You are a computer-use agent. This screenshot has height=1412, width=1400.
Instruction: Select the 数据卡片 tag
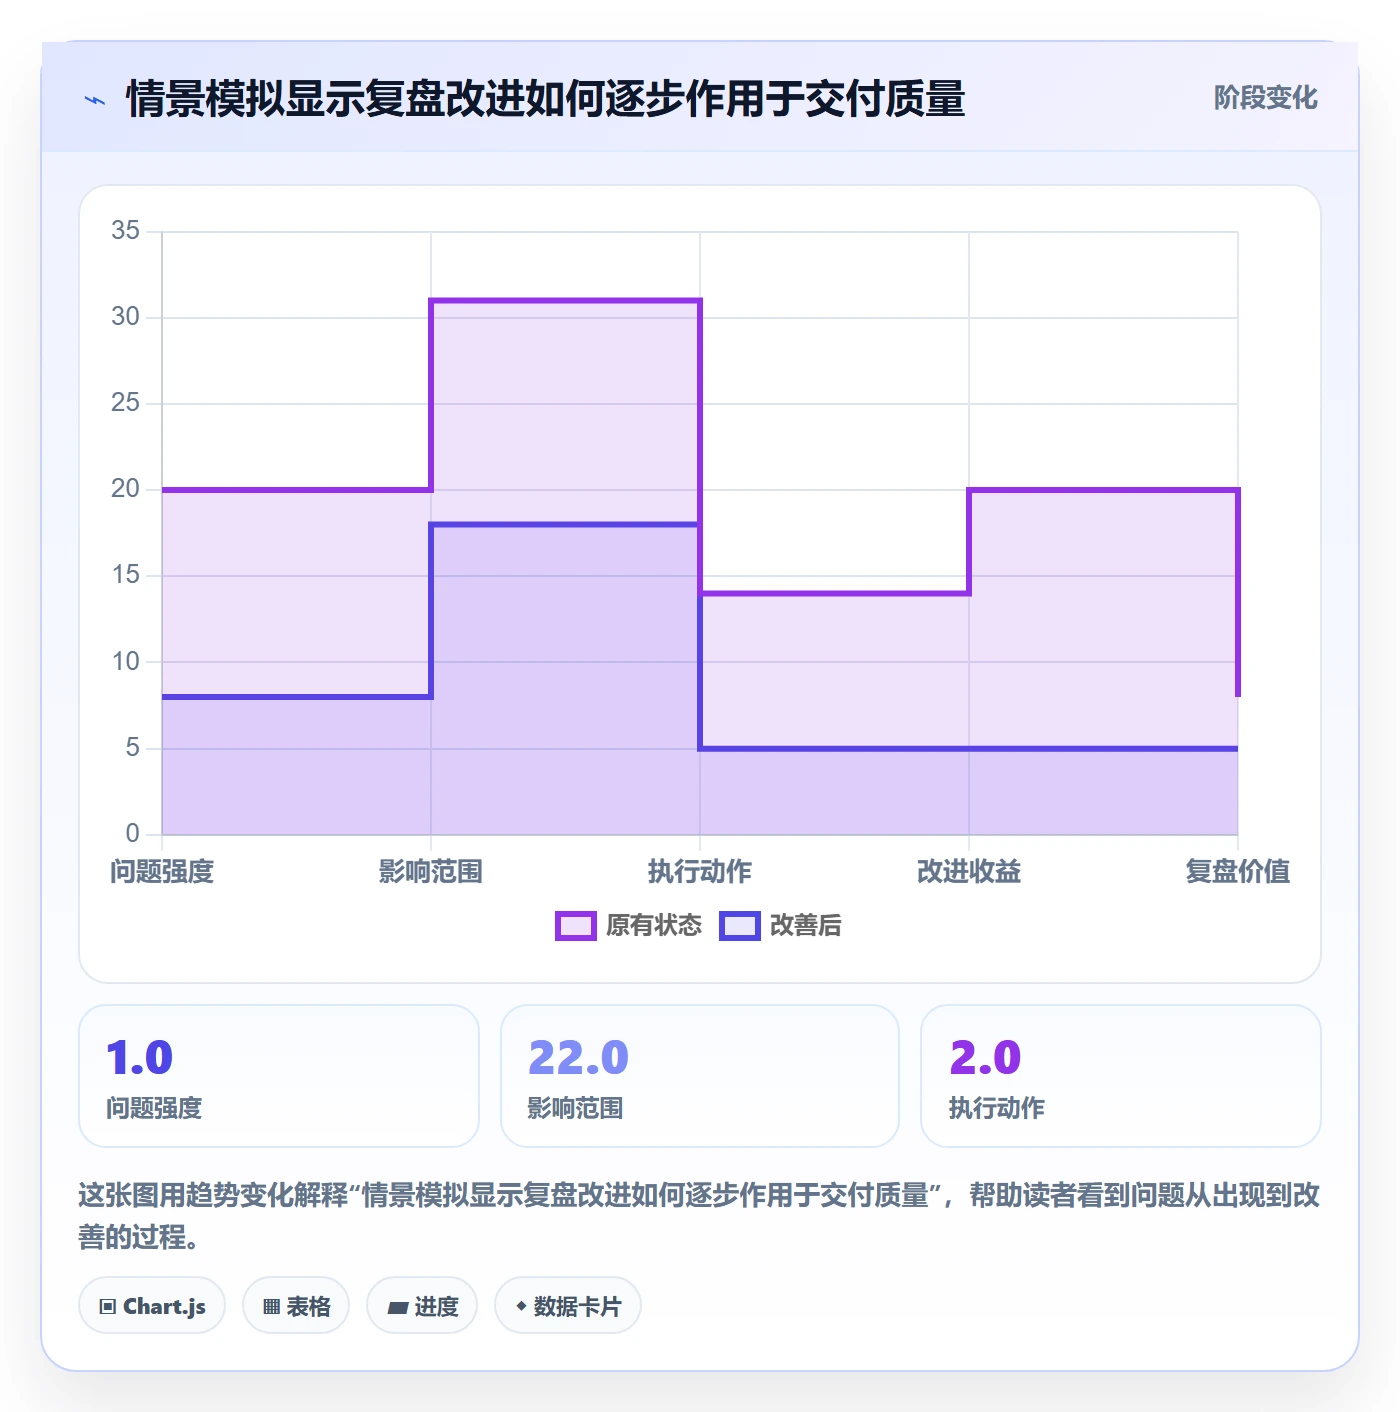[x=568, y=1306]
